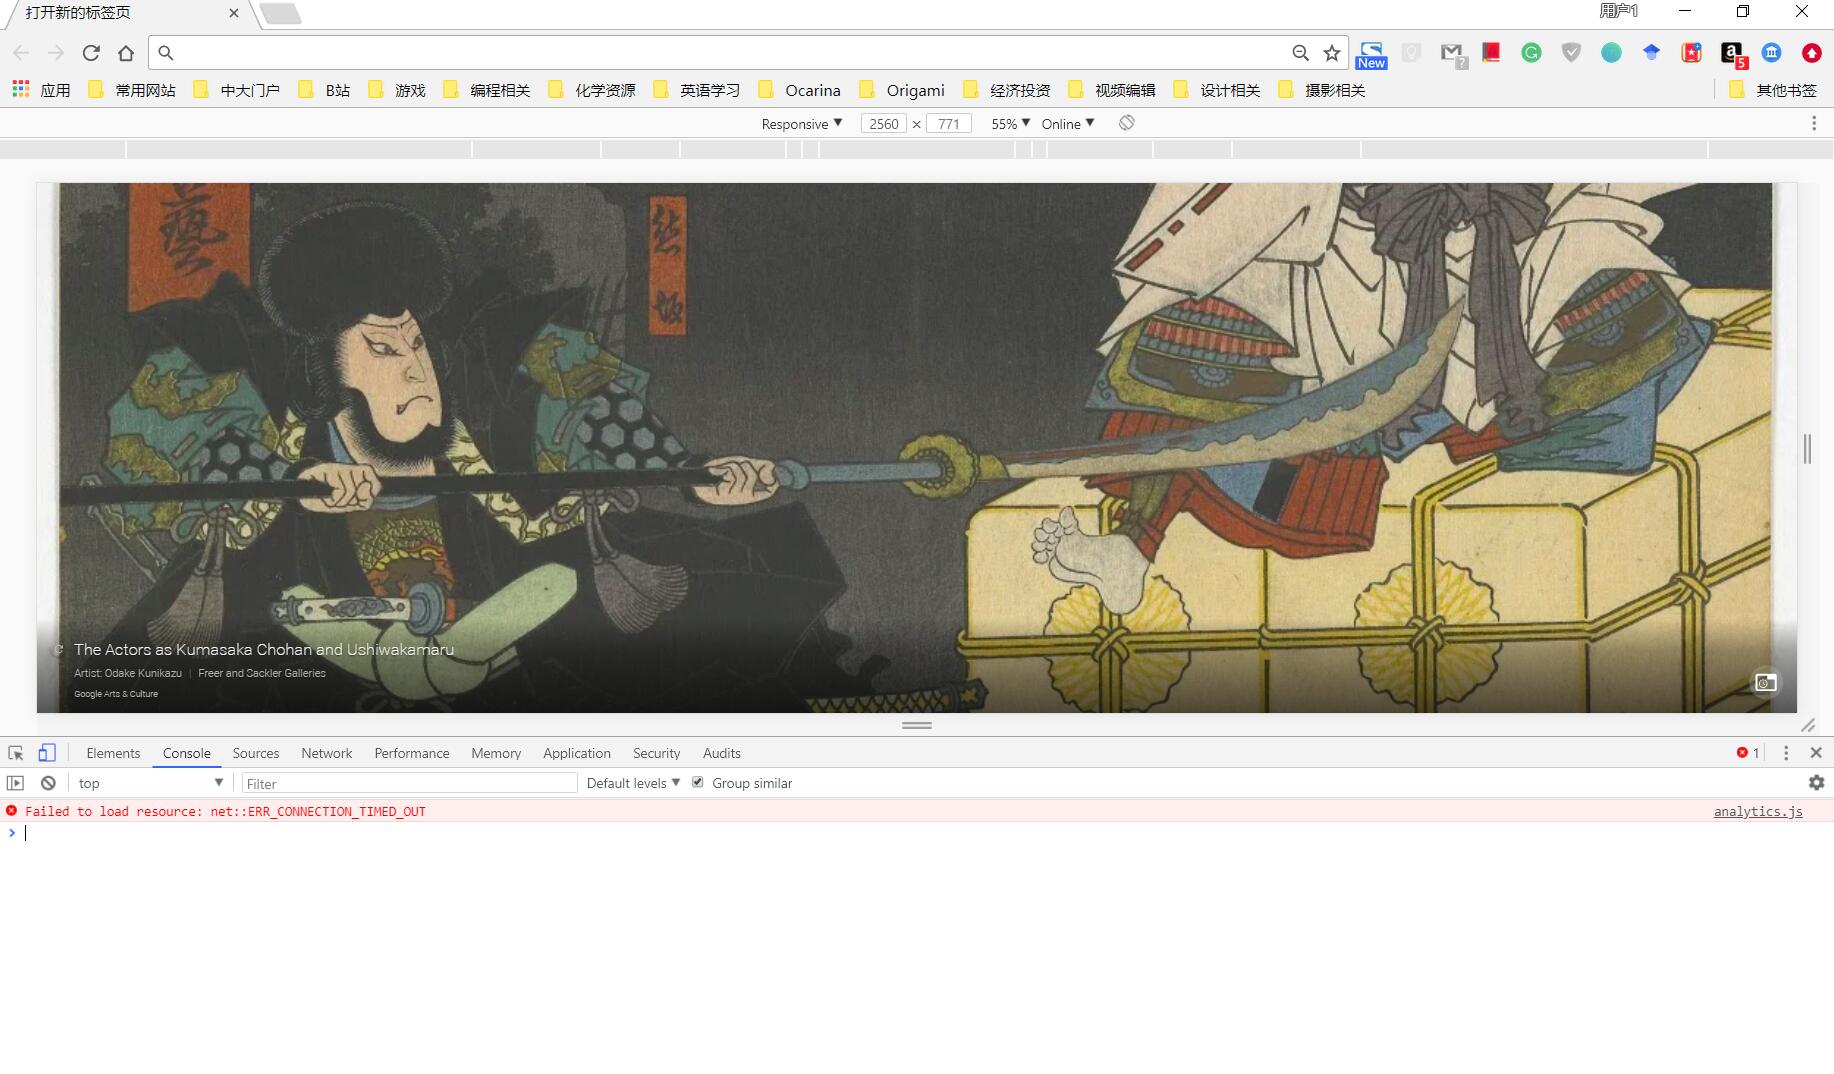Uncheck the Group similar checkbox
This screenshot has width=1834, height=1074.
pos(698,782)
